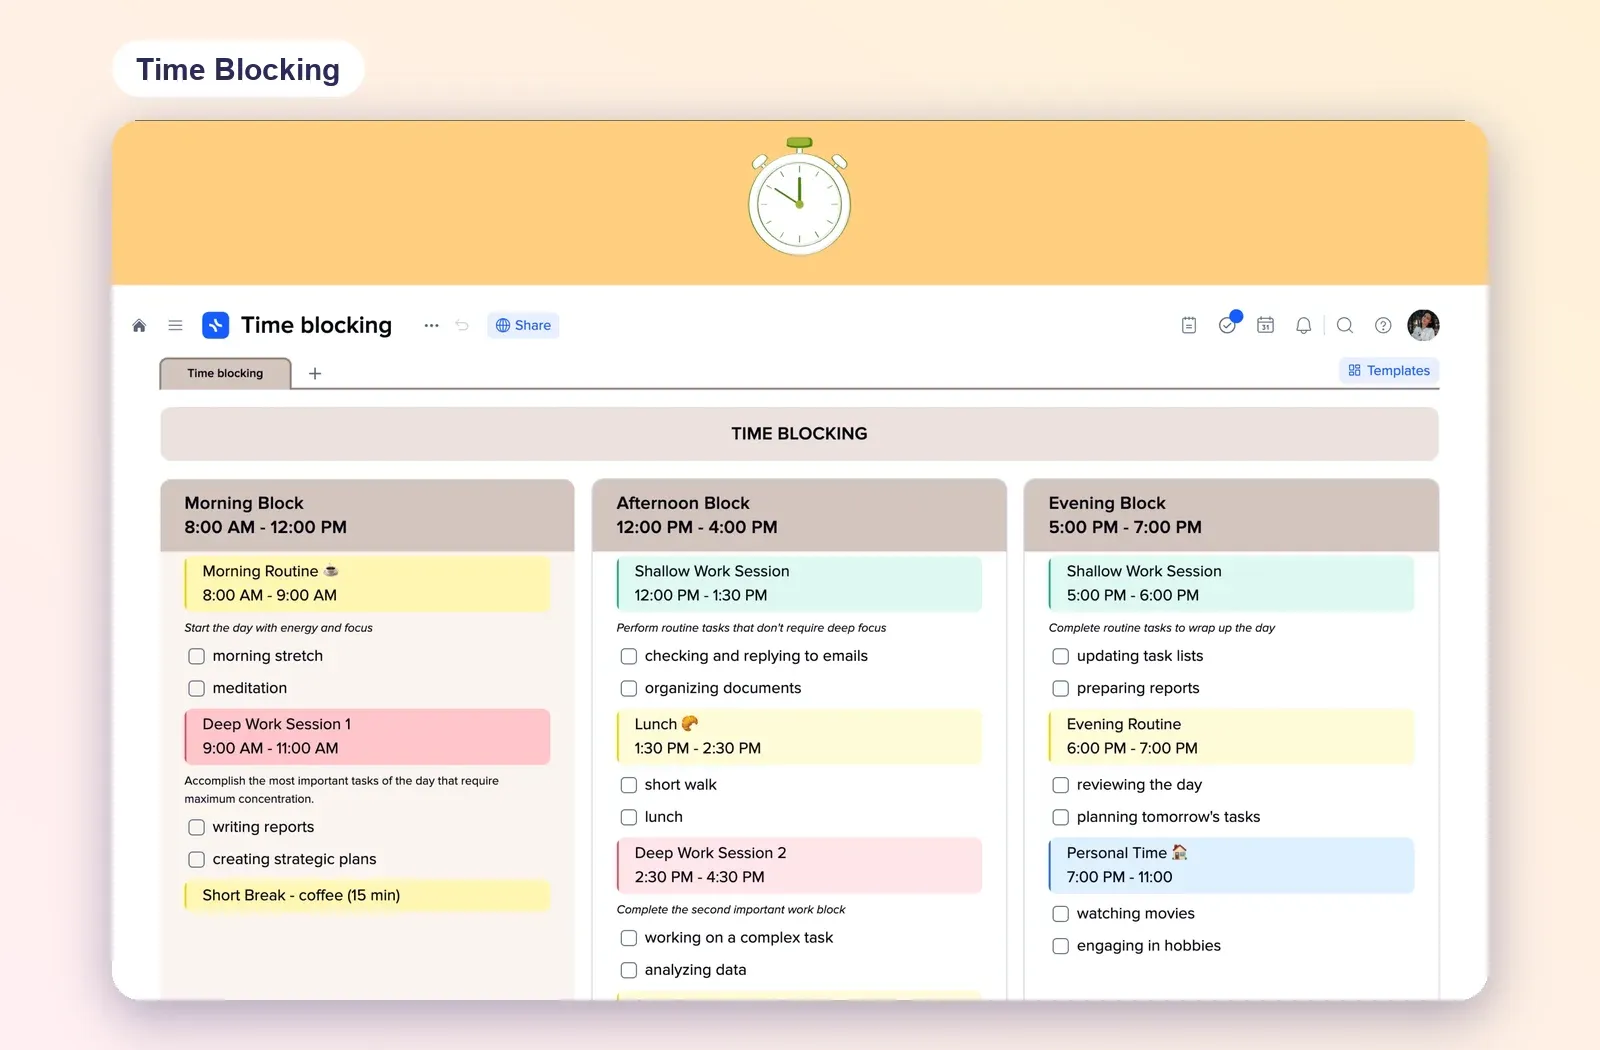Check the updating task lists box

[1061, 656]
